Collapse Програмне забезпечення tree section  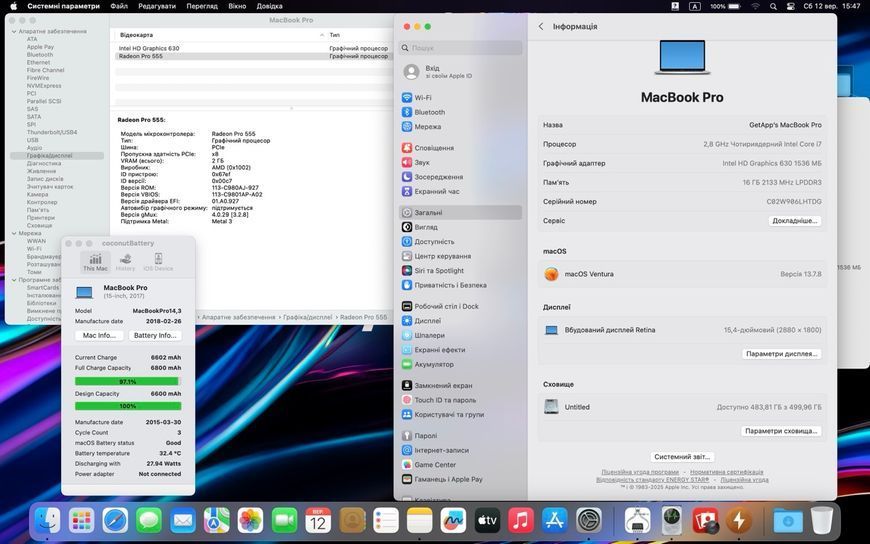14,280
